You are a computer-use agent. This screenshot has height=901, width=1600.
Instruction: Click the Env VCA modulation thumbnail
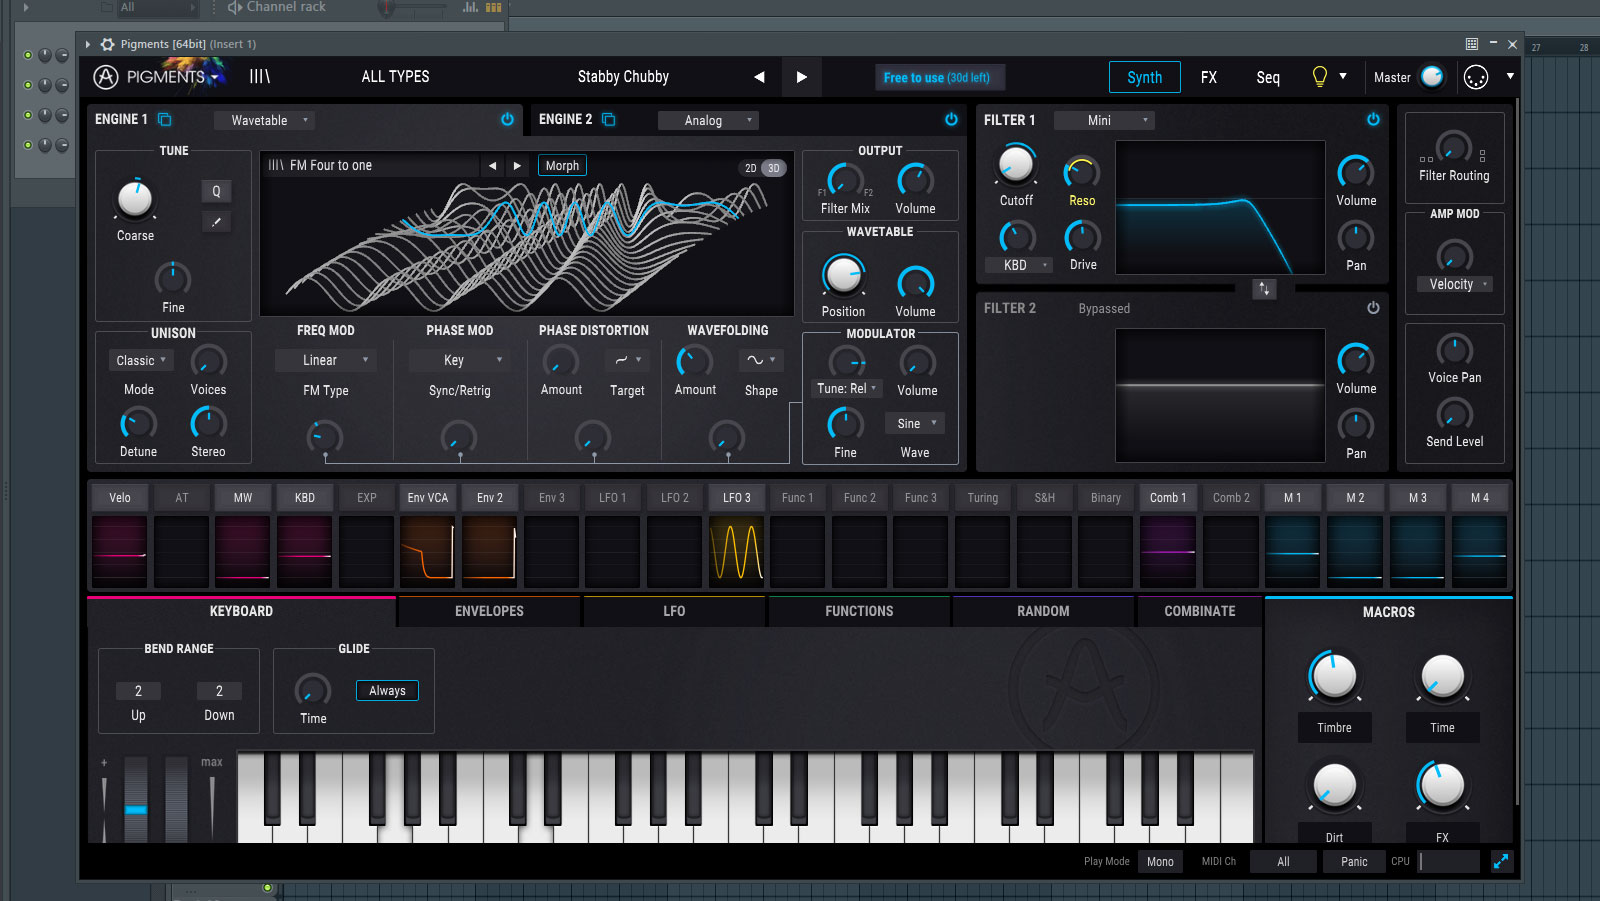coord(428,551)
